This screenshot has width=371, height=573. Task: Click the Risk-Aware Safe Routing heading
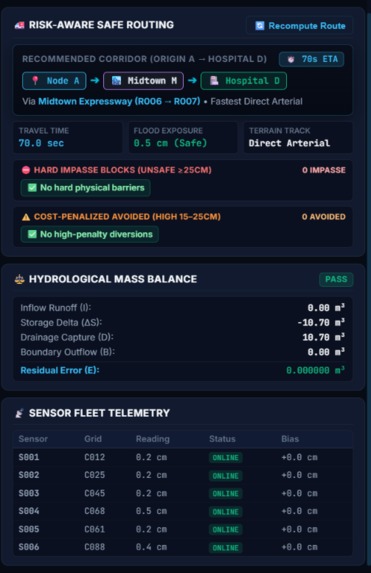coord(101,25)
